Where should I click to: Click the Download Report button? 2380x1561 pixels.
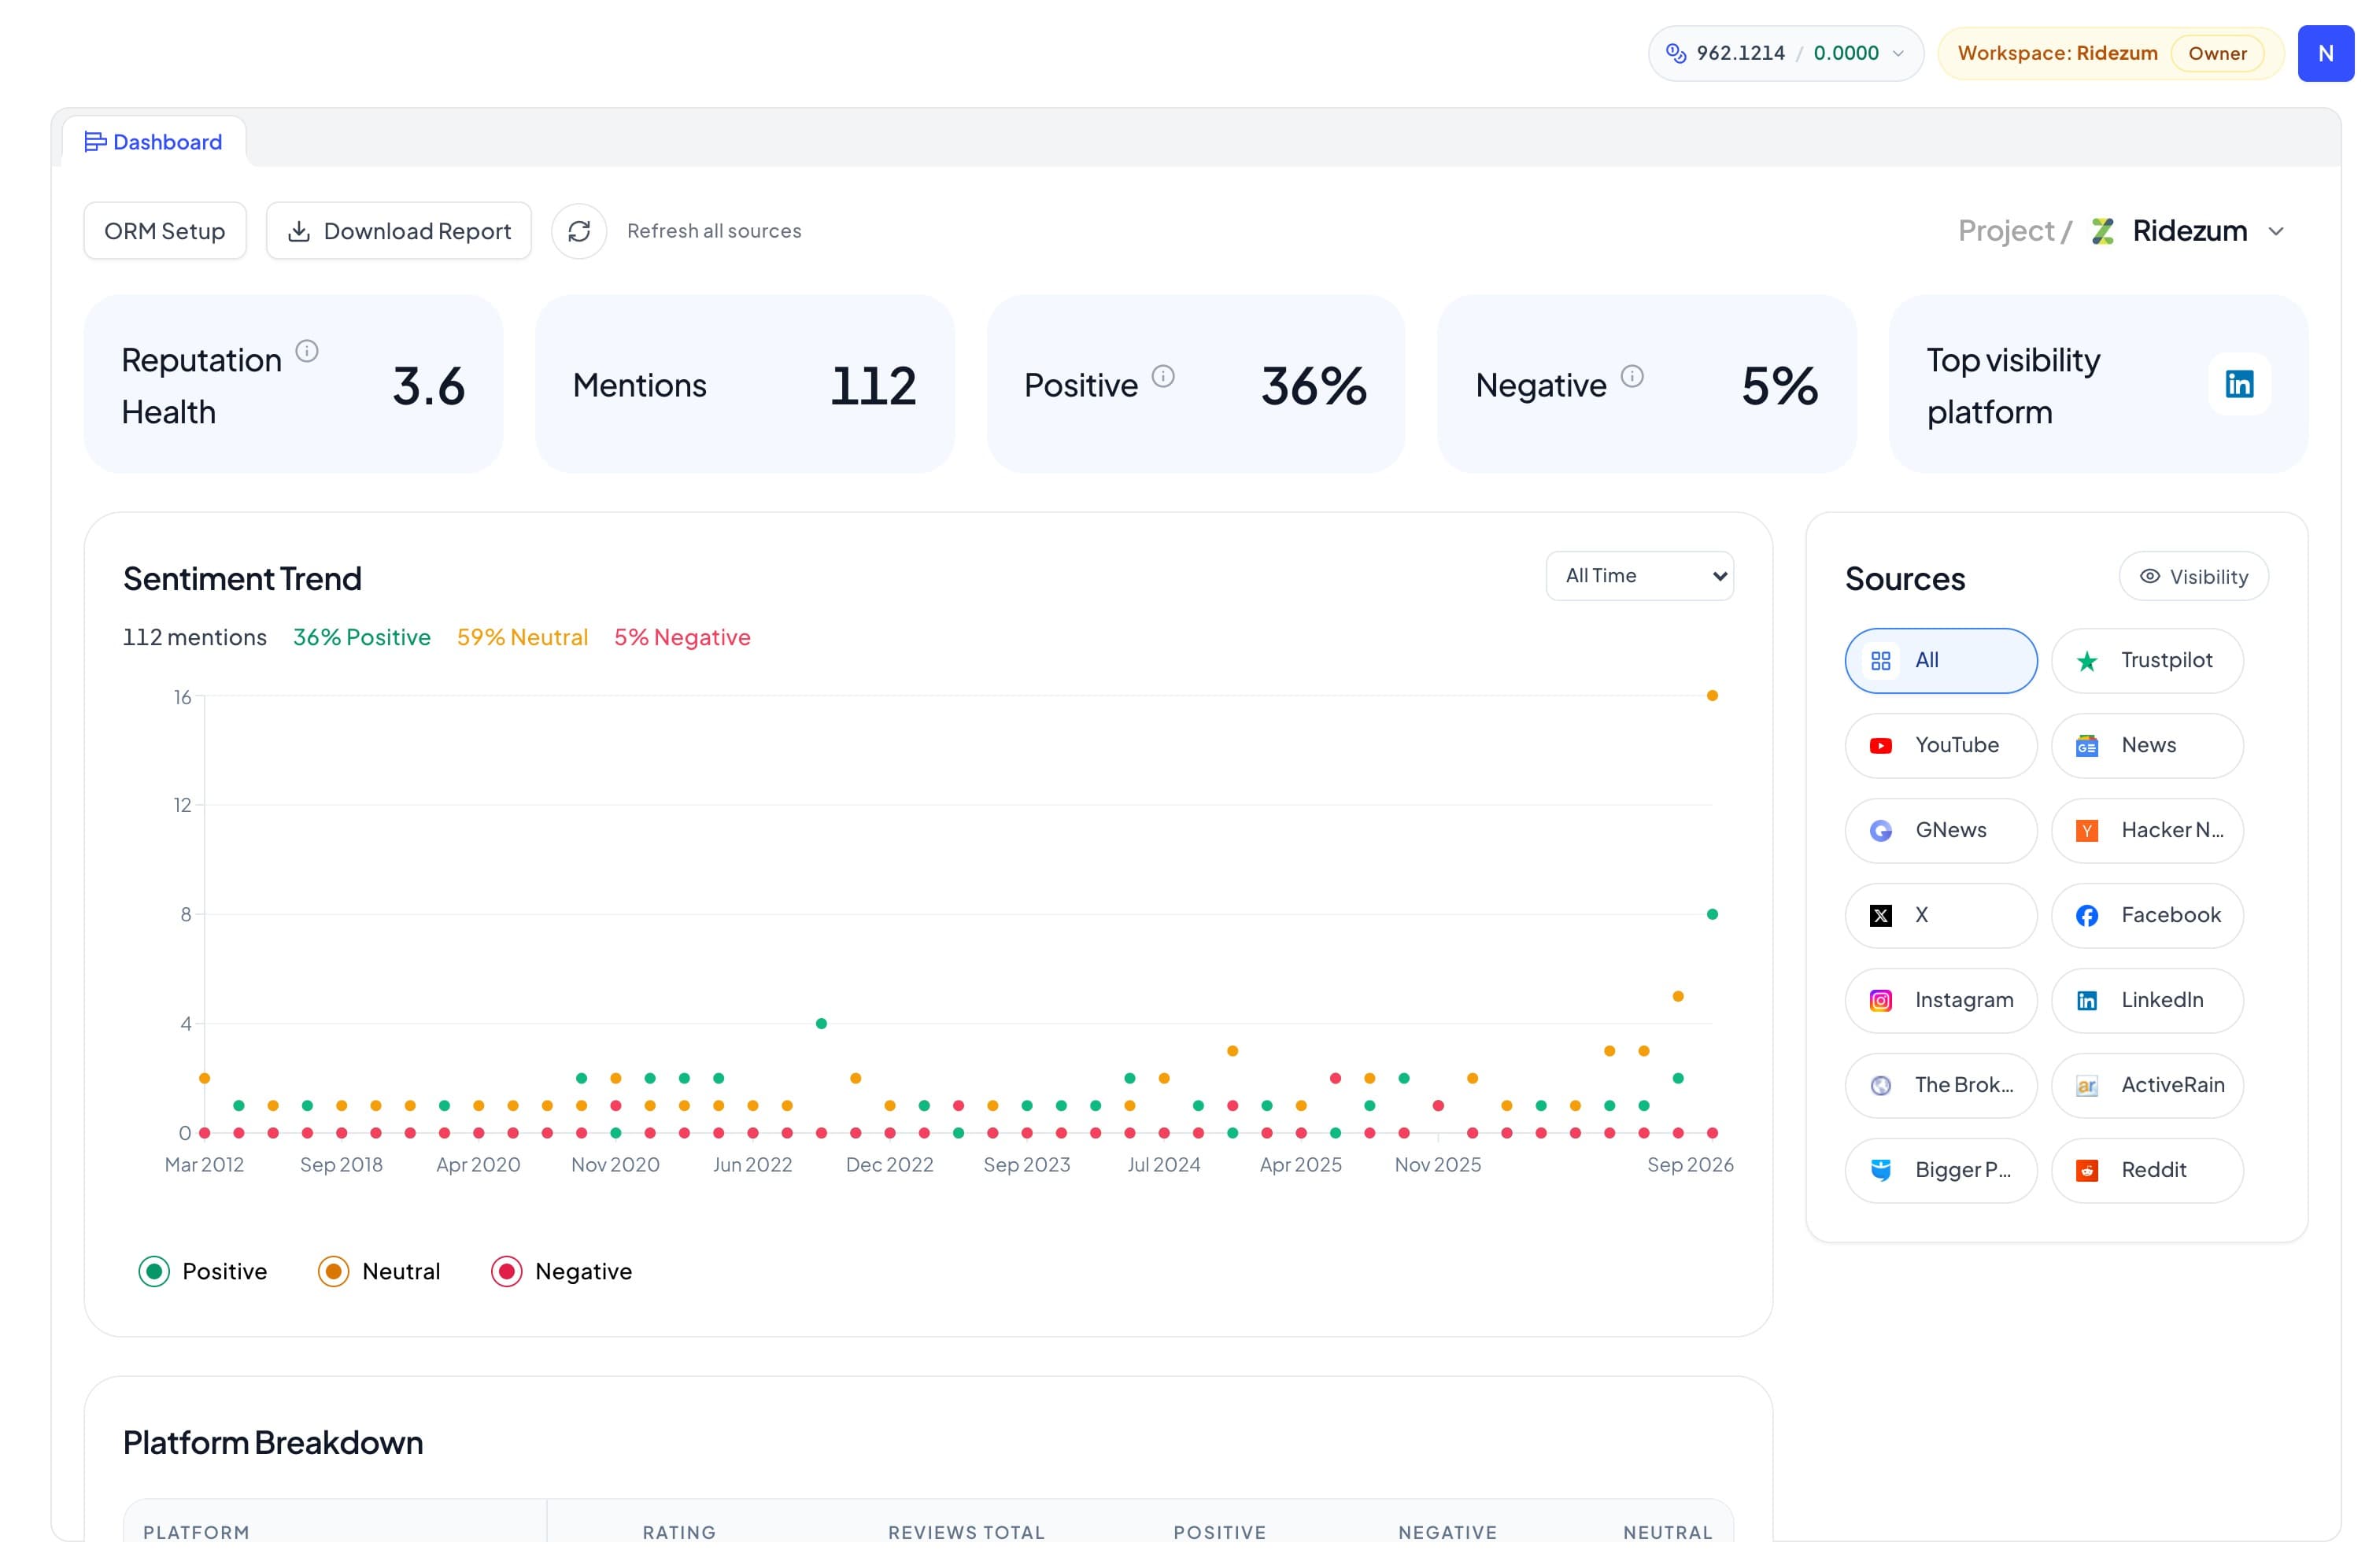coord(398,231)
